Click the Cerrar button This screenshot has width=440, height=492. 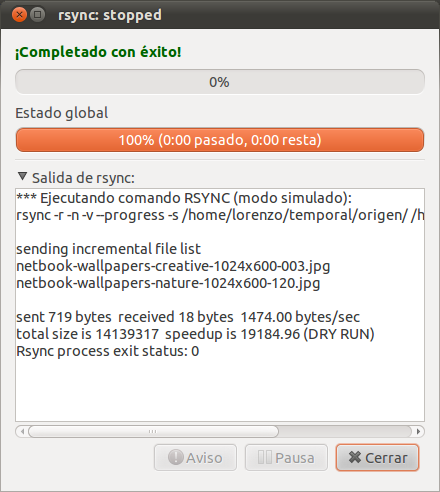click(377, 457)
